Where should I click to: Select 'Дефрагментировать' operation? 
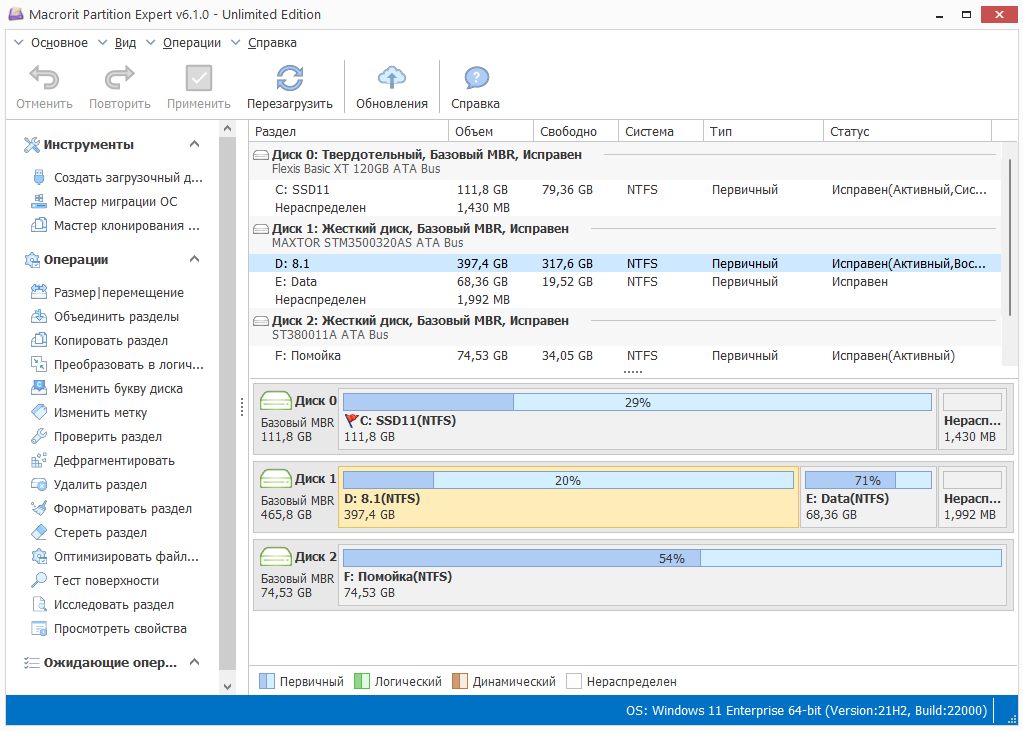103,461
